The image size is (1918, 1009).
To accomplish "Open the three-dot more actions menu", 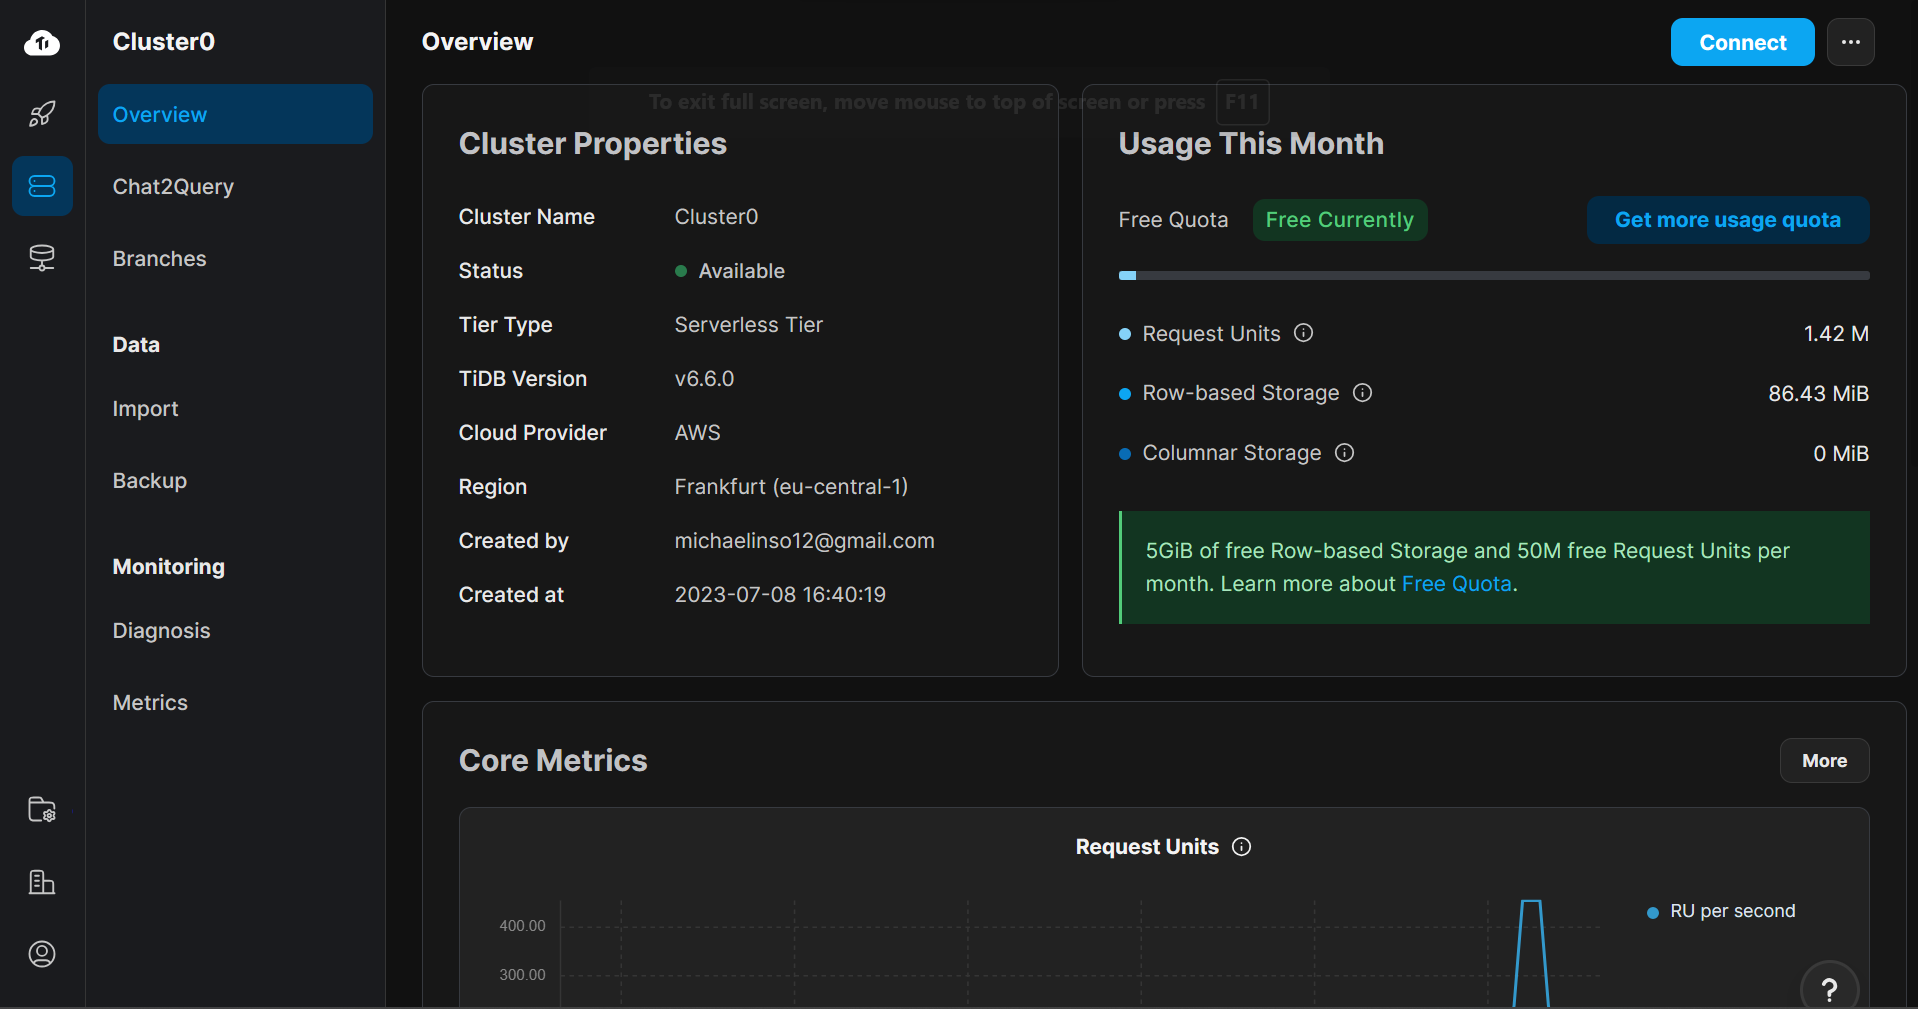I will [x=1850, y=42].
